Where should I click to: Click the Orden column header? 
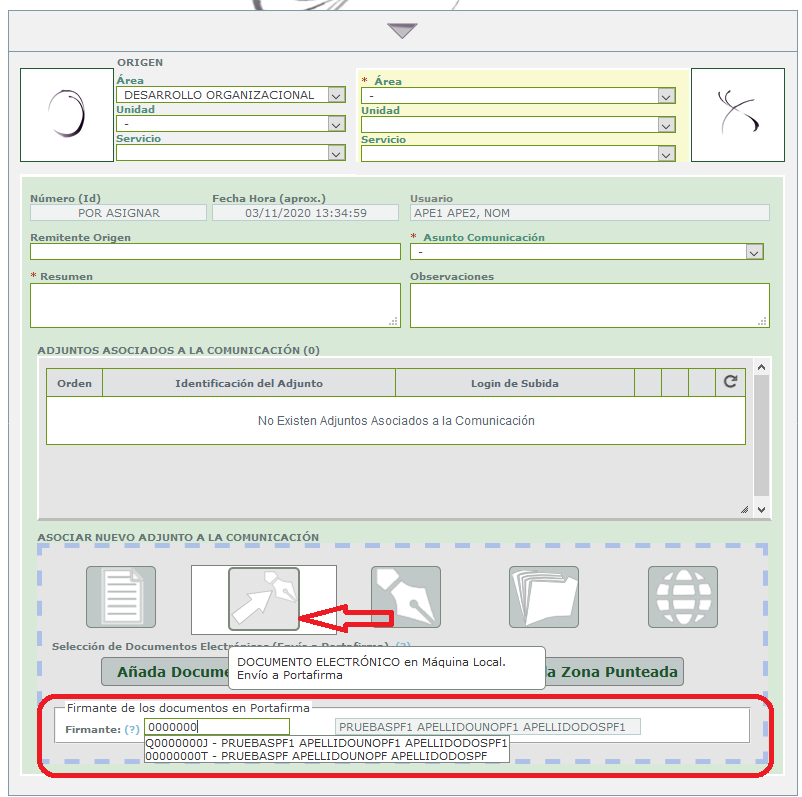click(75, 383)
